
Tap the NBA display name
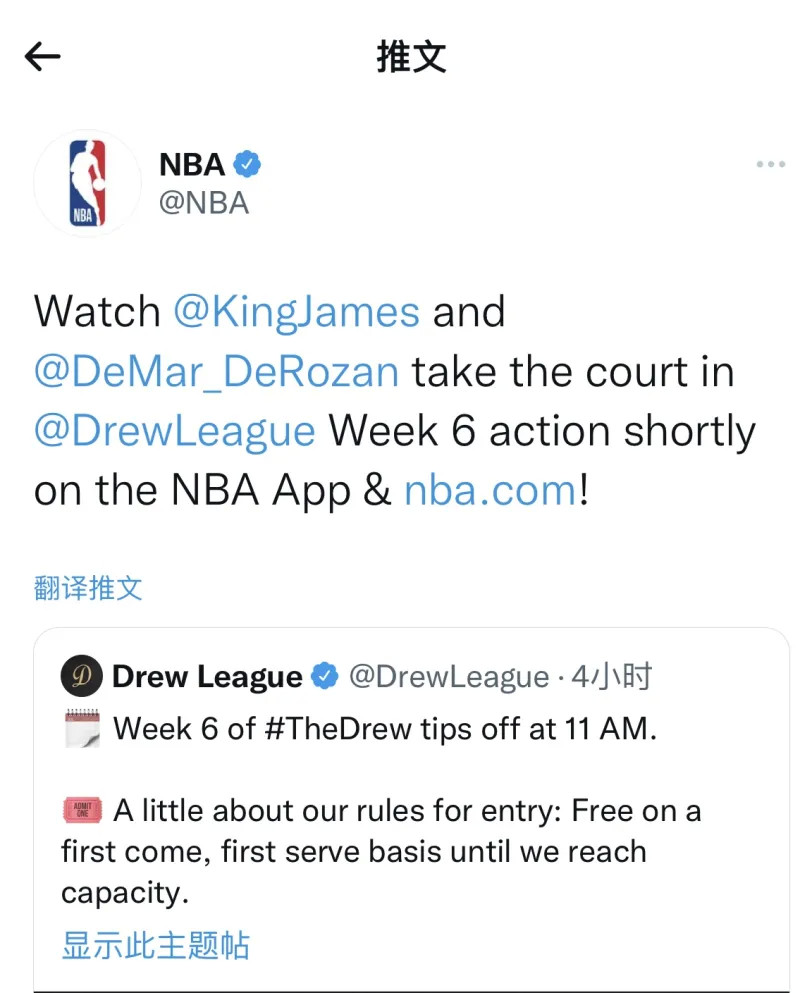[x=192, y=165]
